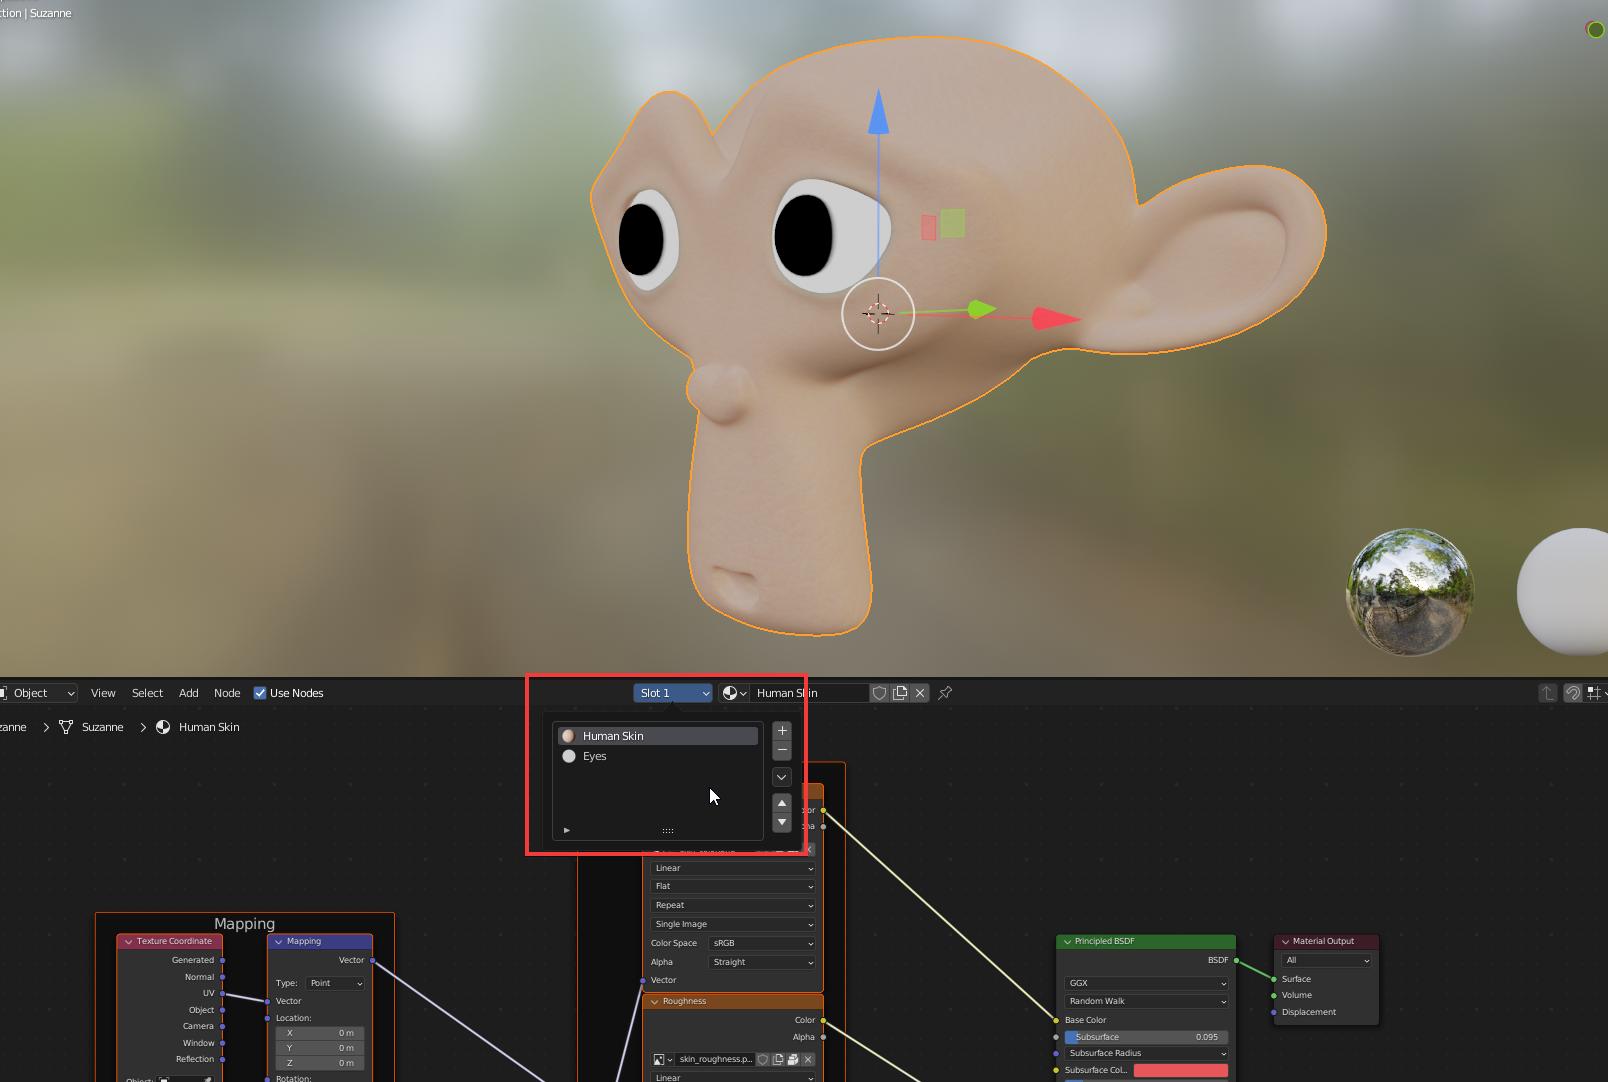Open the material slot specials chevron menu

(782, 777)
